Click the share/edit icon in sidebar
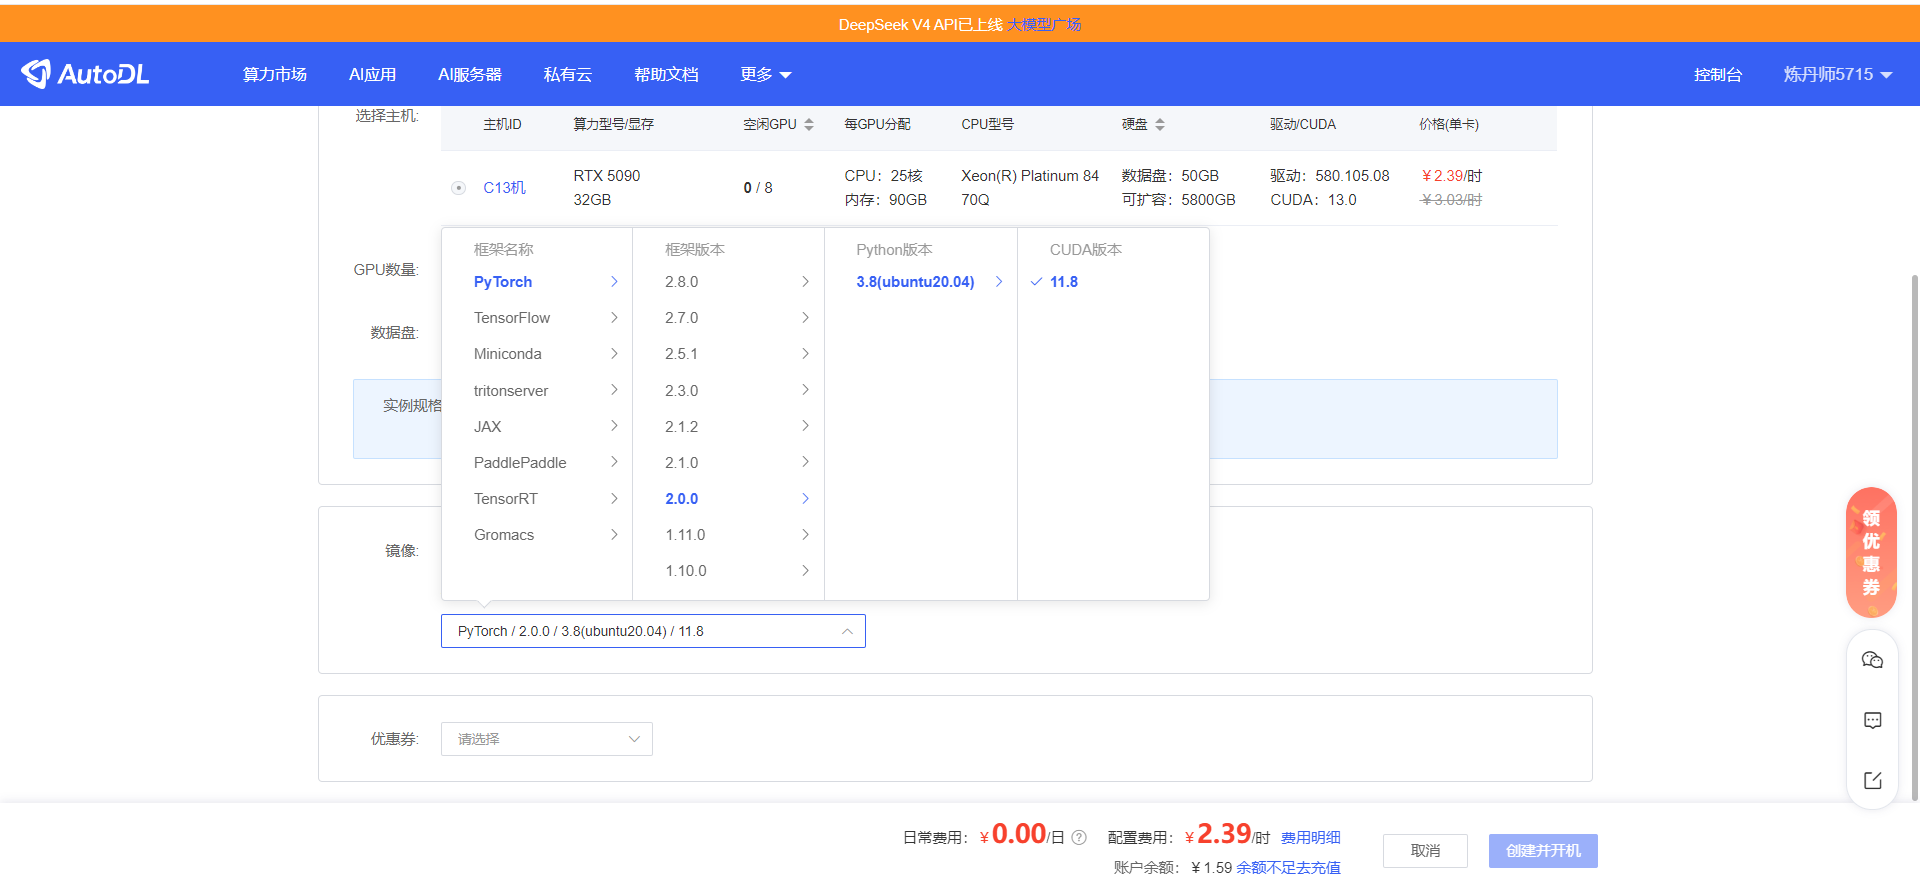Viewport: 1920px width, 877px height. tap(1872, 780)
